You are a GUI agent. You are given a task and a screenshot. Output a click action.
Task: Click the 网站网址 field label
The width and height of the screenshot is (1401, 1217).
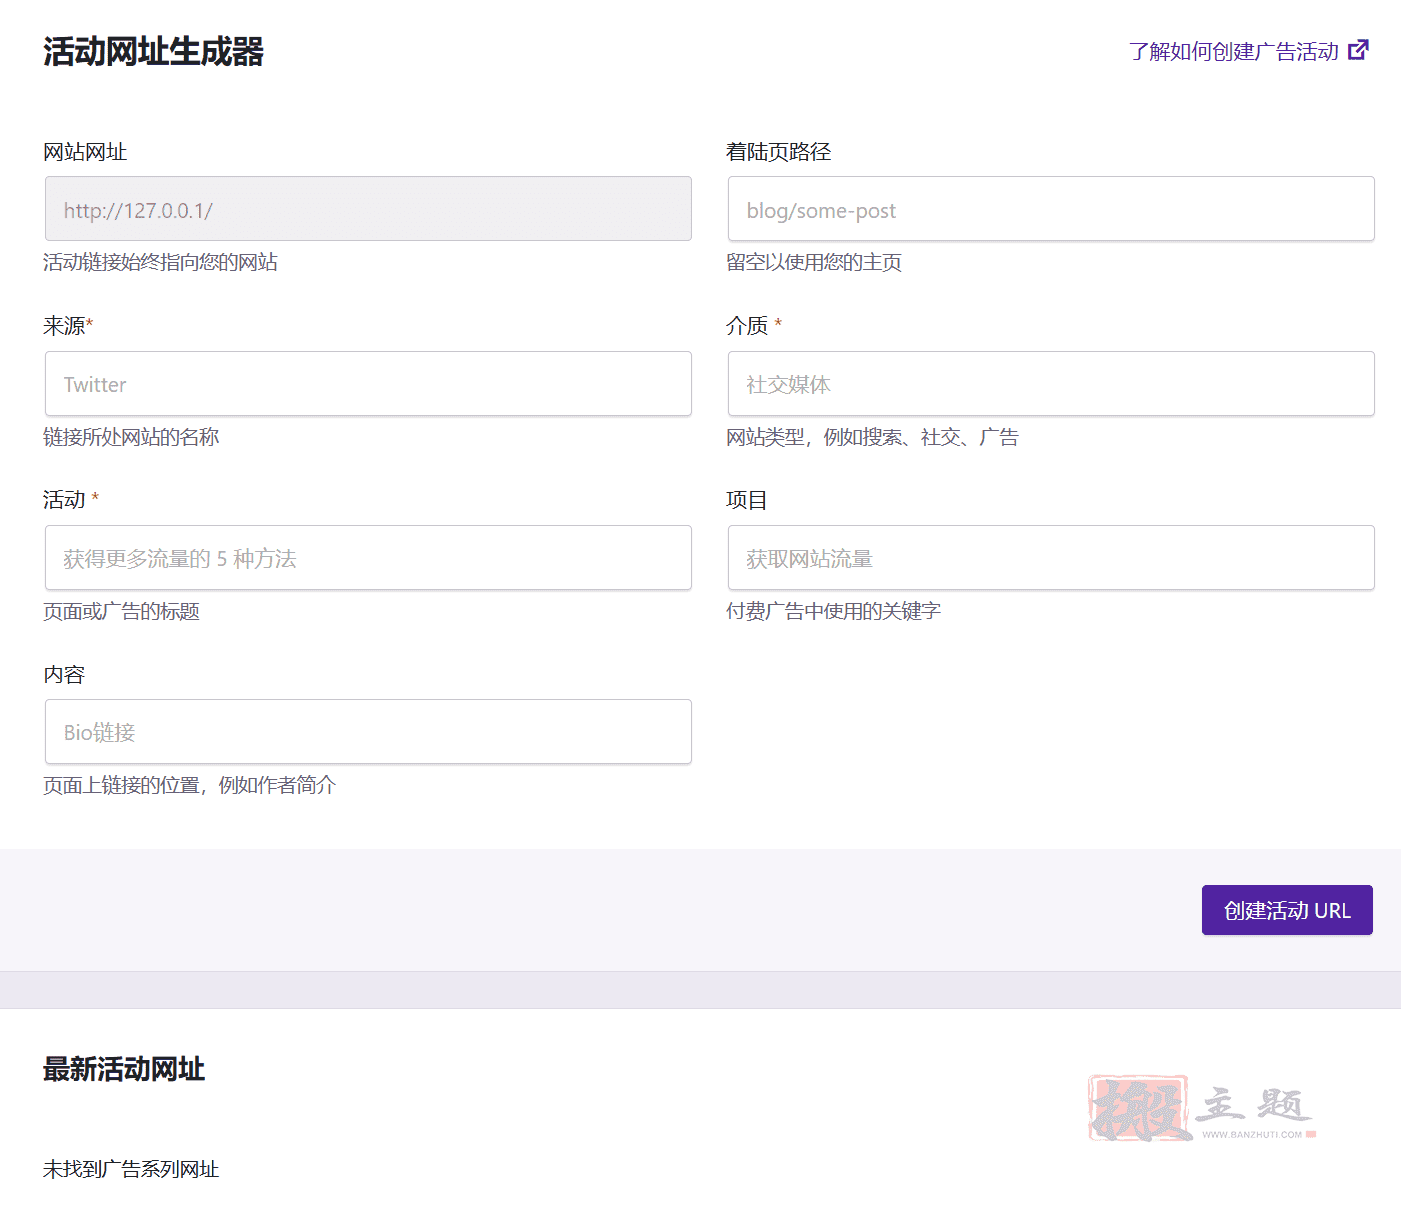pyautogui.click(x=85, y=152)
